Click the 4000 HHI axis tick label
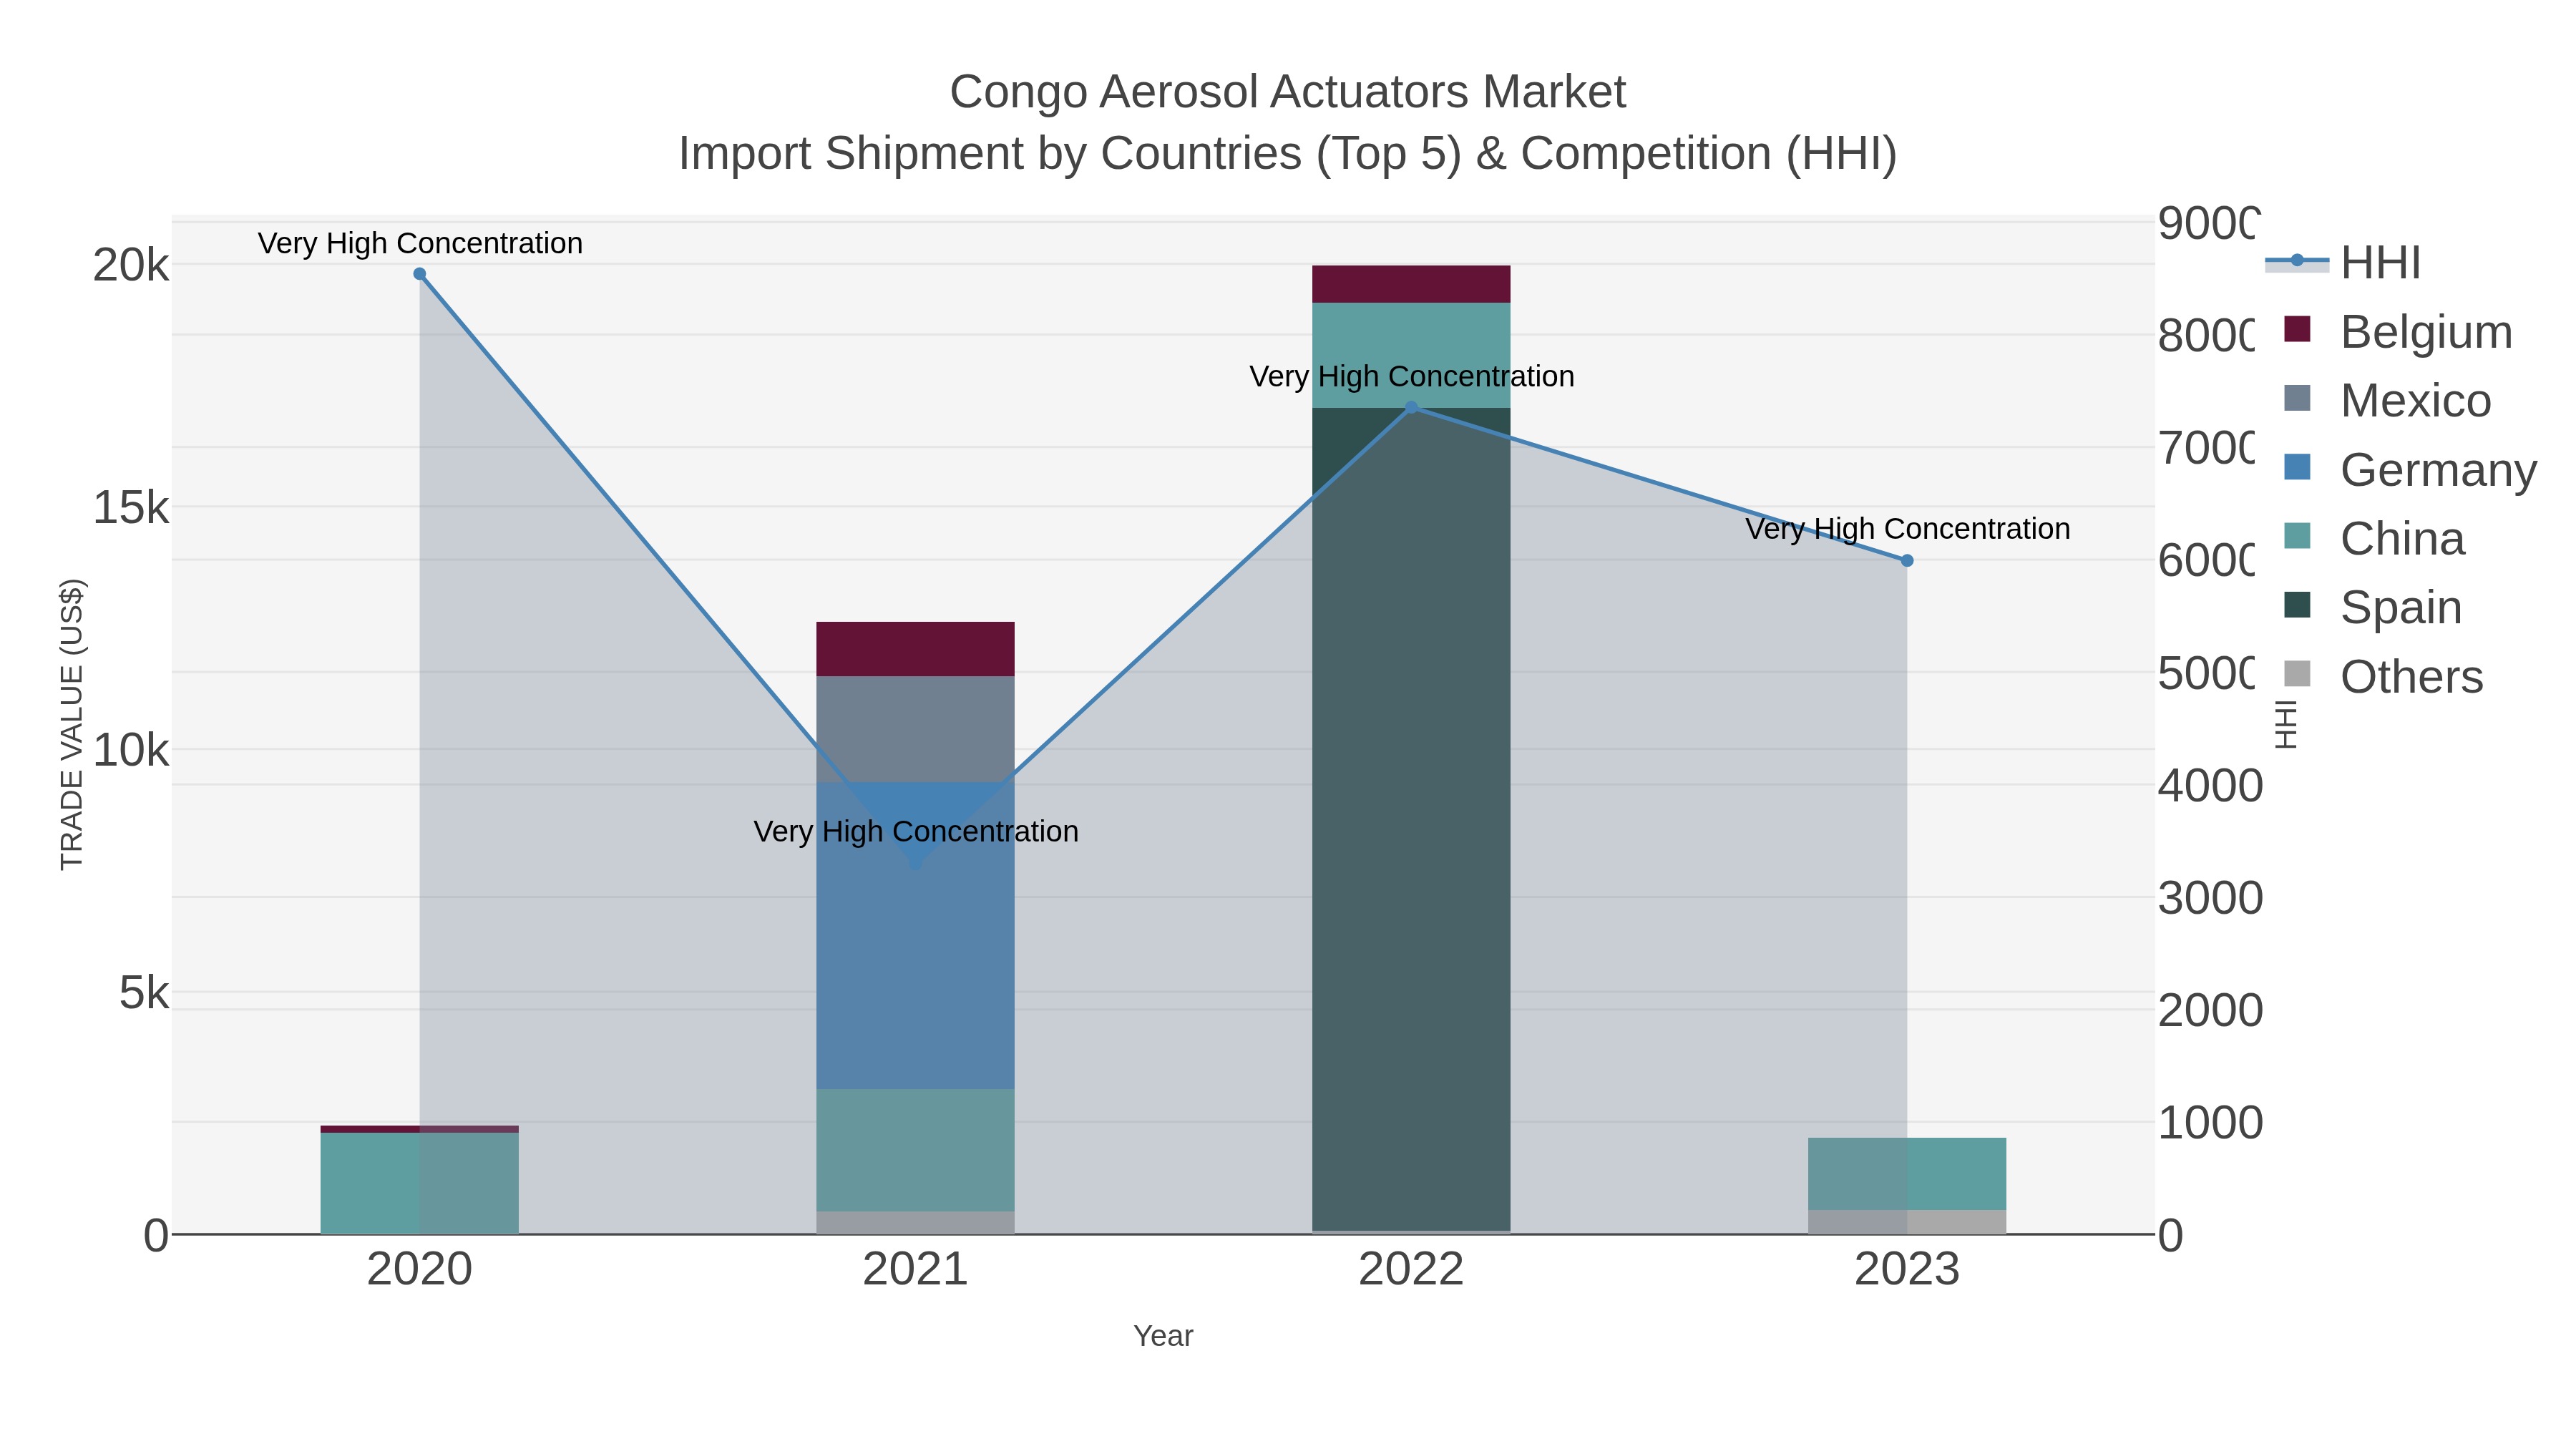This screenshot has height=1449, width=2576. [2210, 786]
